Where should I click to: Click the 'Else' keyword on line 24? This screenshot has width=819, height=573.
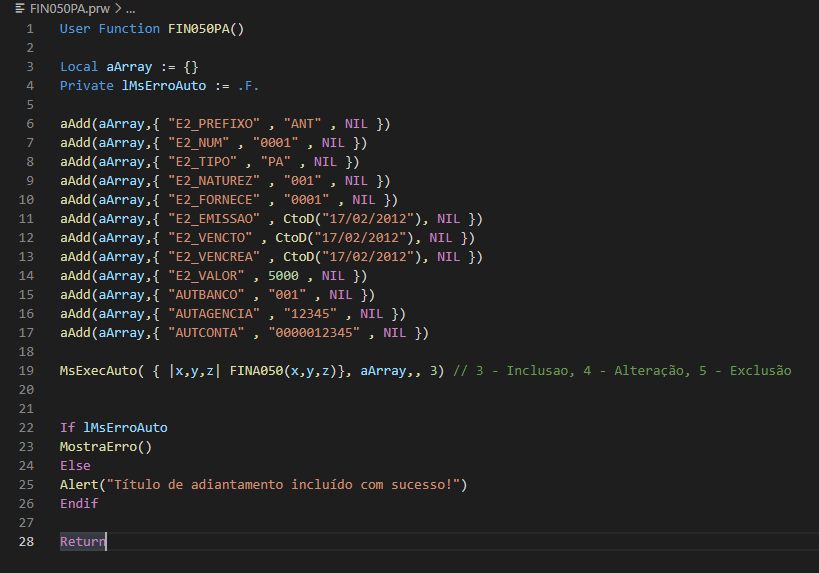75,466
